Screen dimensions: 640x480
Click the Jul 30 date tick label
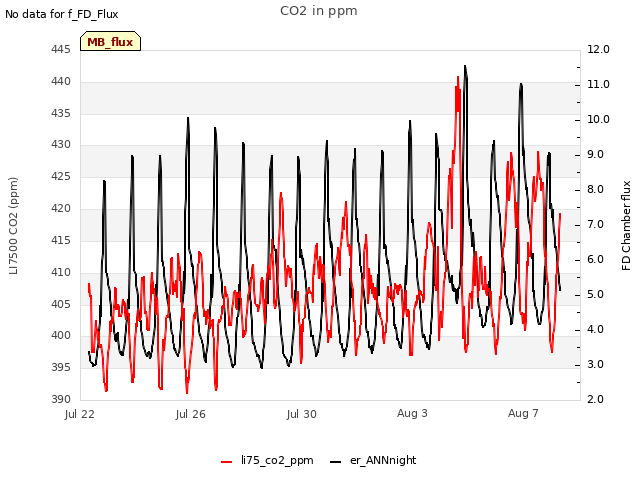click(x=302, y=414)
